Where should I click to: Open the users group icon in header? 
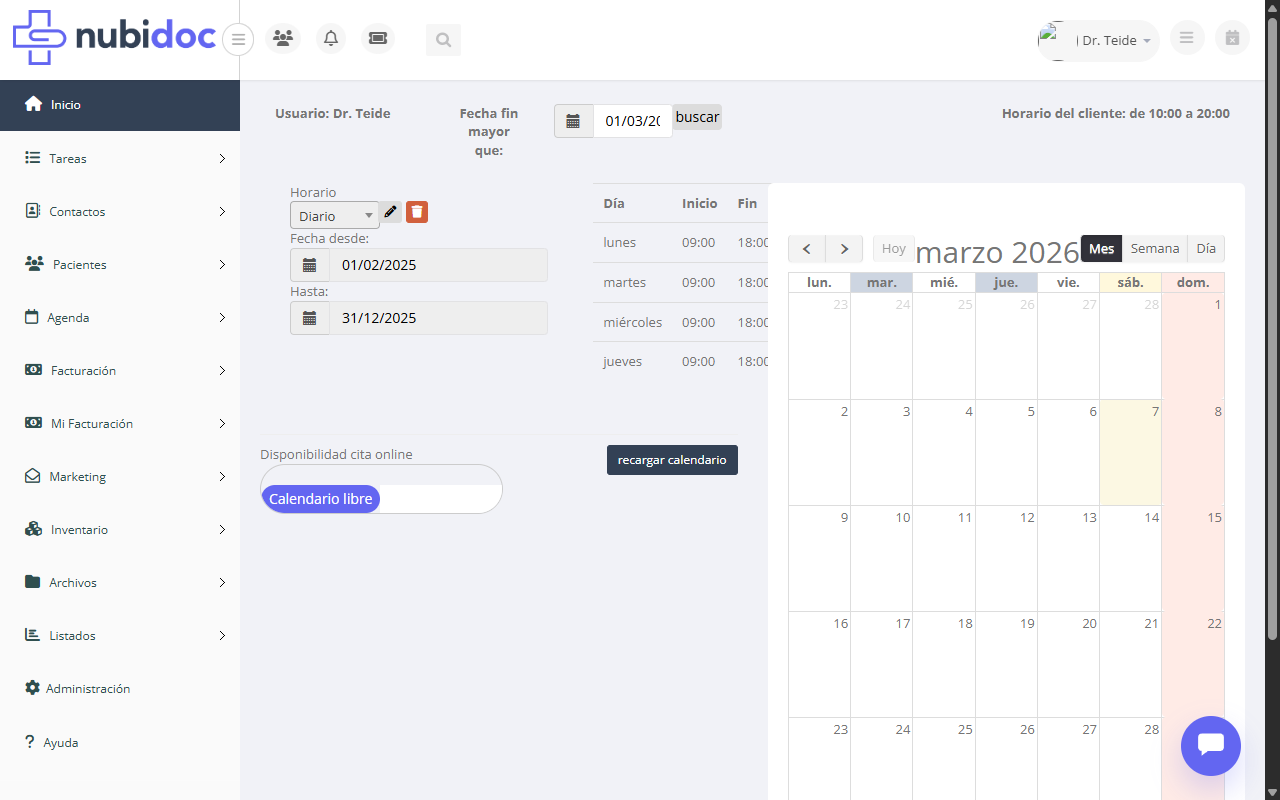click(283, 39)
